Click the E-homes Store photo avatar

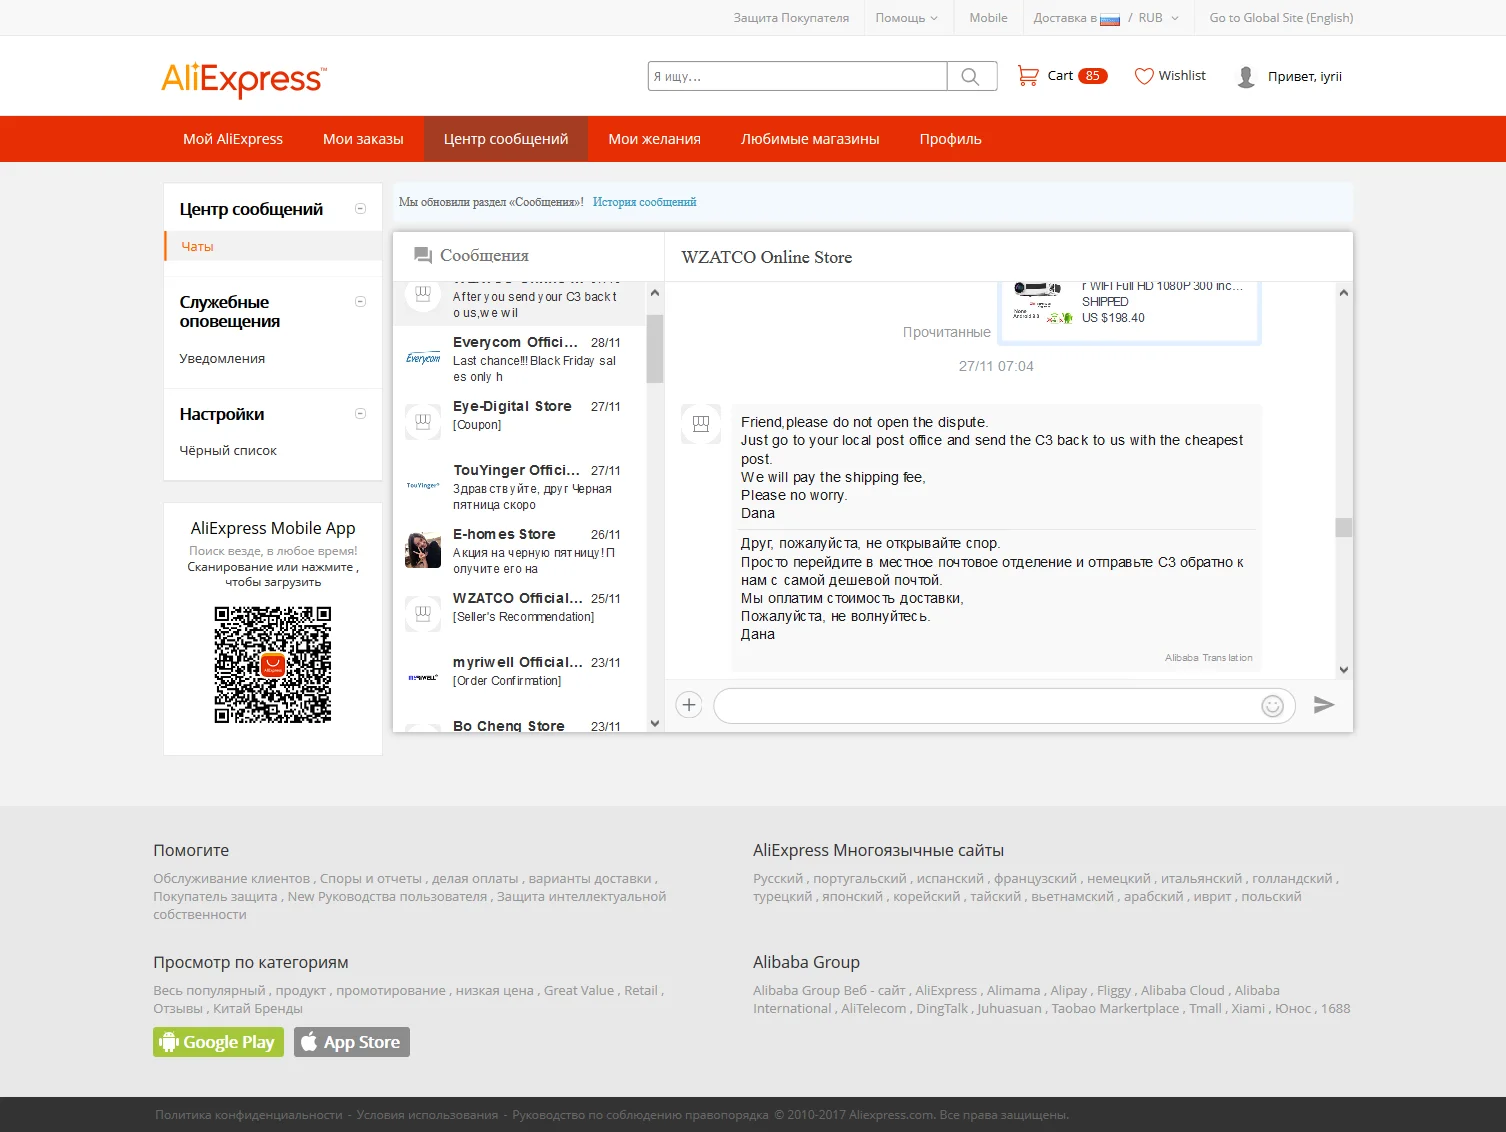click(423, 550)
